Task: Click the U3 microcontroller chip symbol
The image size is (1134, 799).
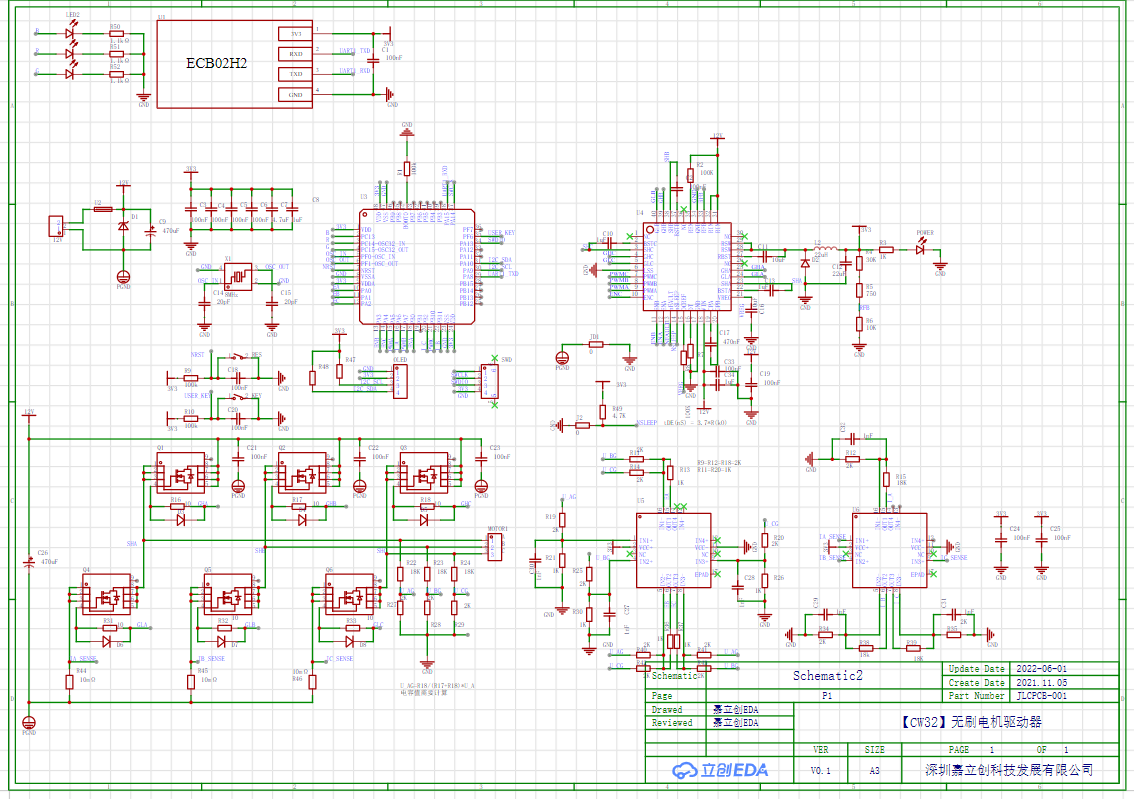Action: click(x=417, y=269)
